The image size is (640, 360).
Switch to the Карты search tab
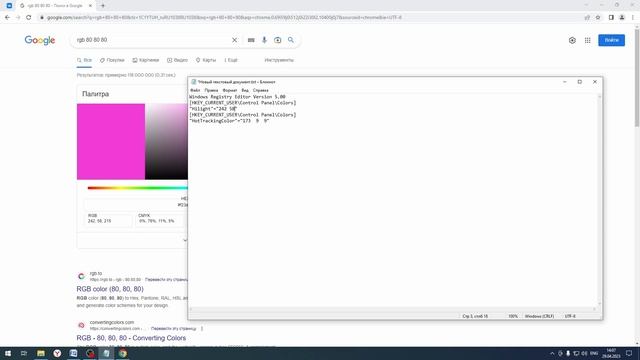pyautogui.click(x=206, y=60)
